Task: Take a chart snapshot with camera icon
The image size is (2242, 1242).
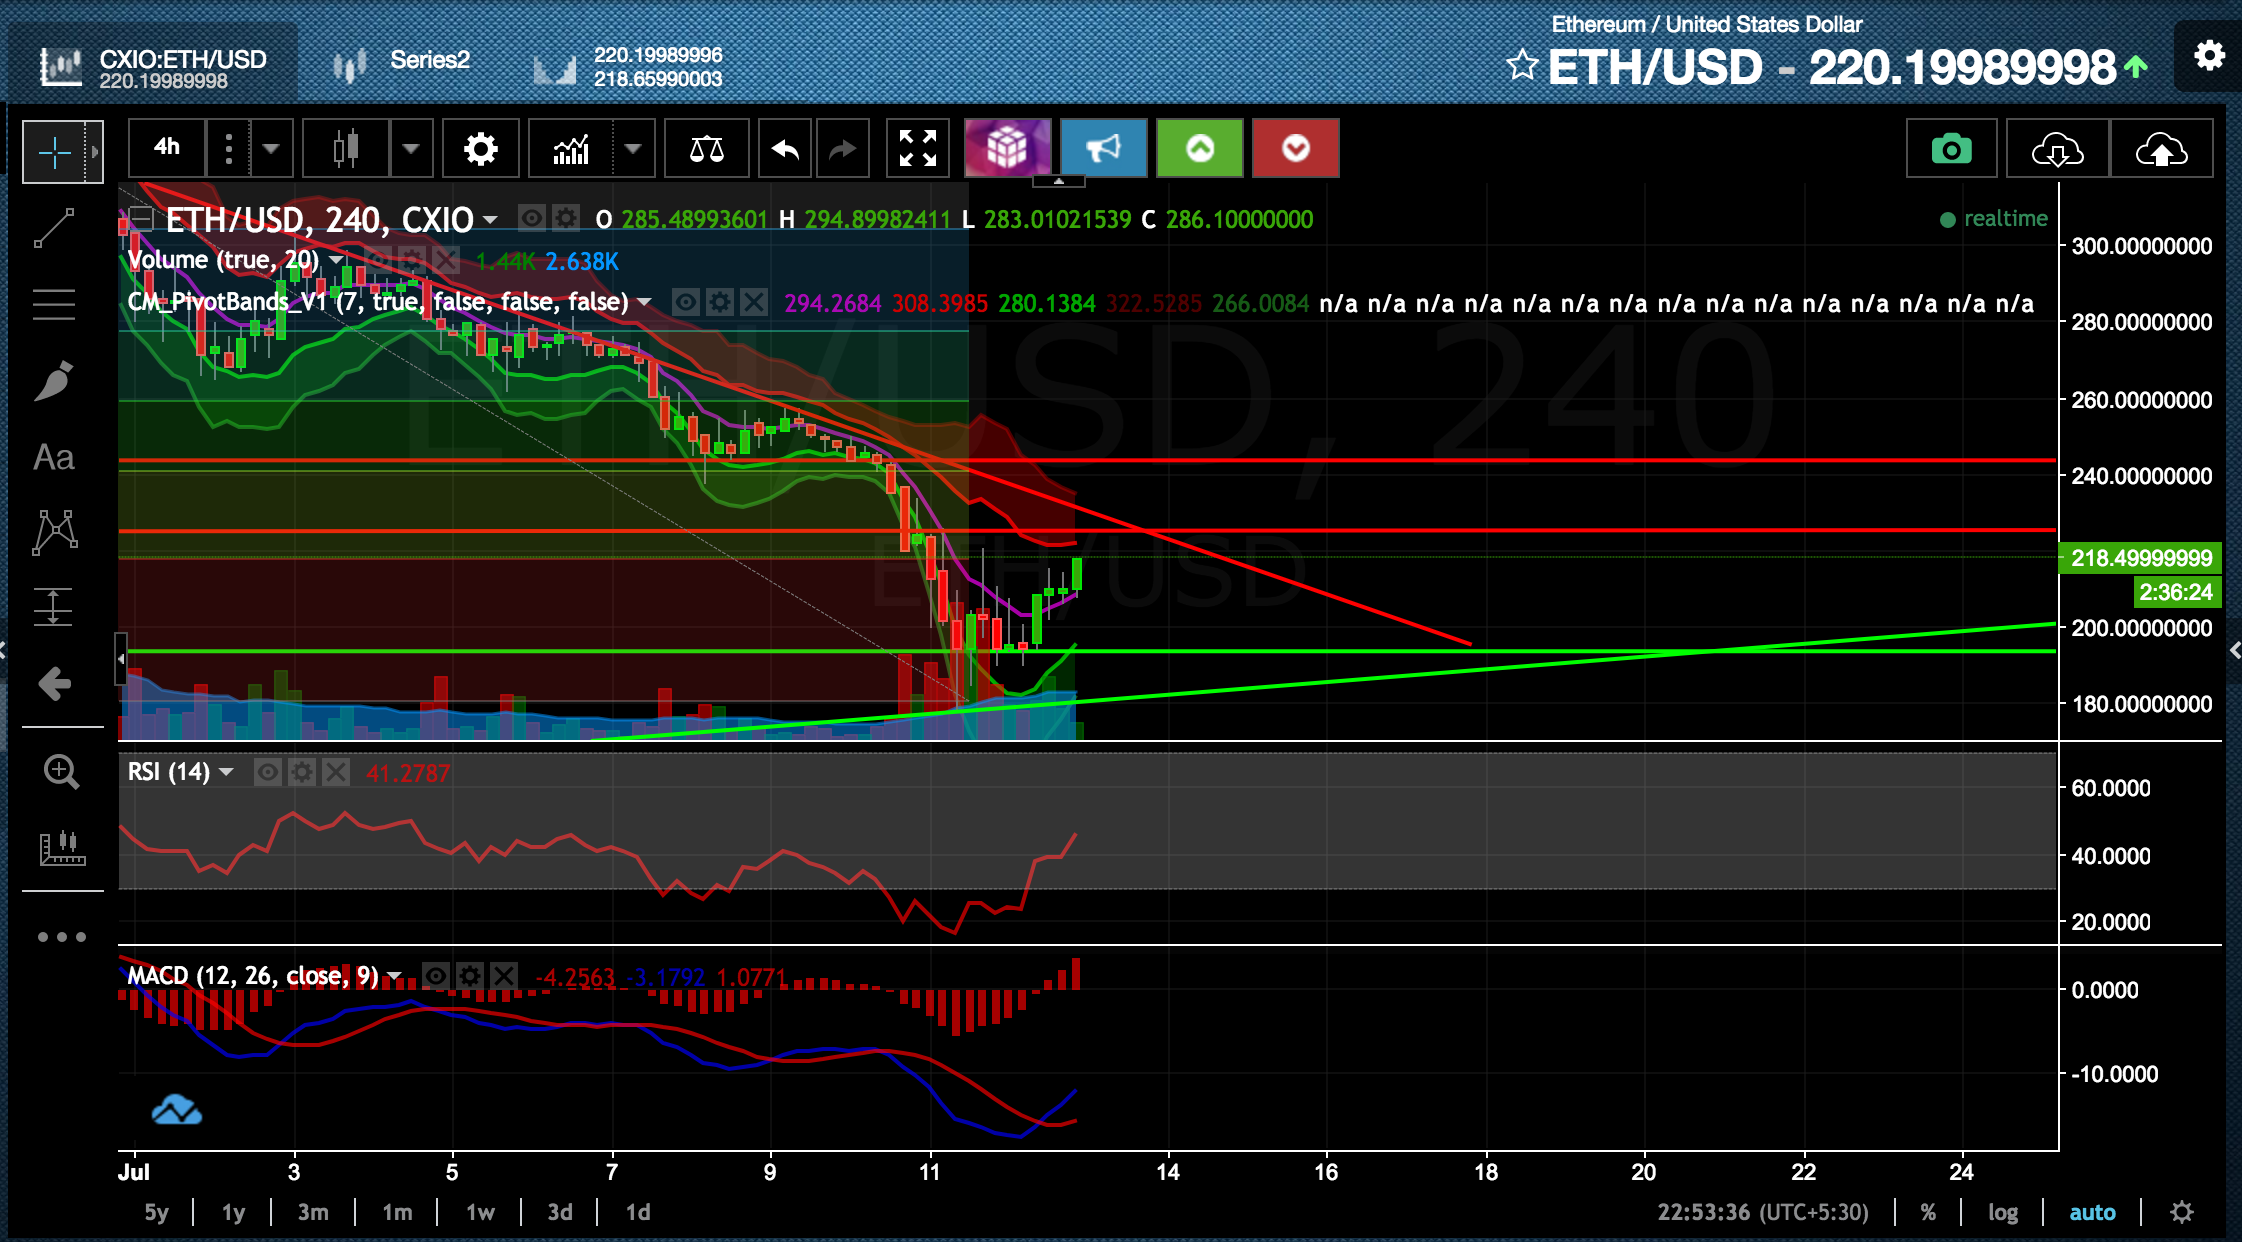Action: (1950, 150)
